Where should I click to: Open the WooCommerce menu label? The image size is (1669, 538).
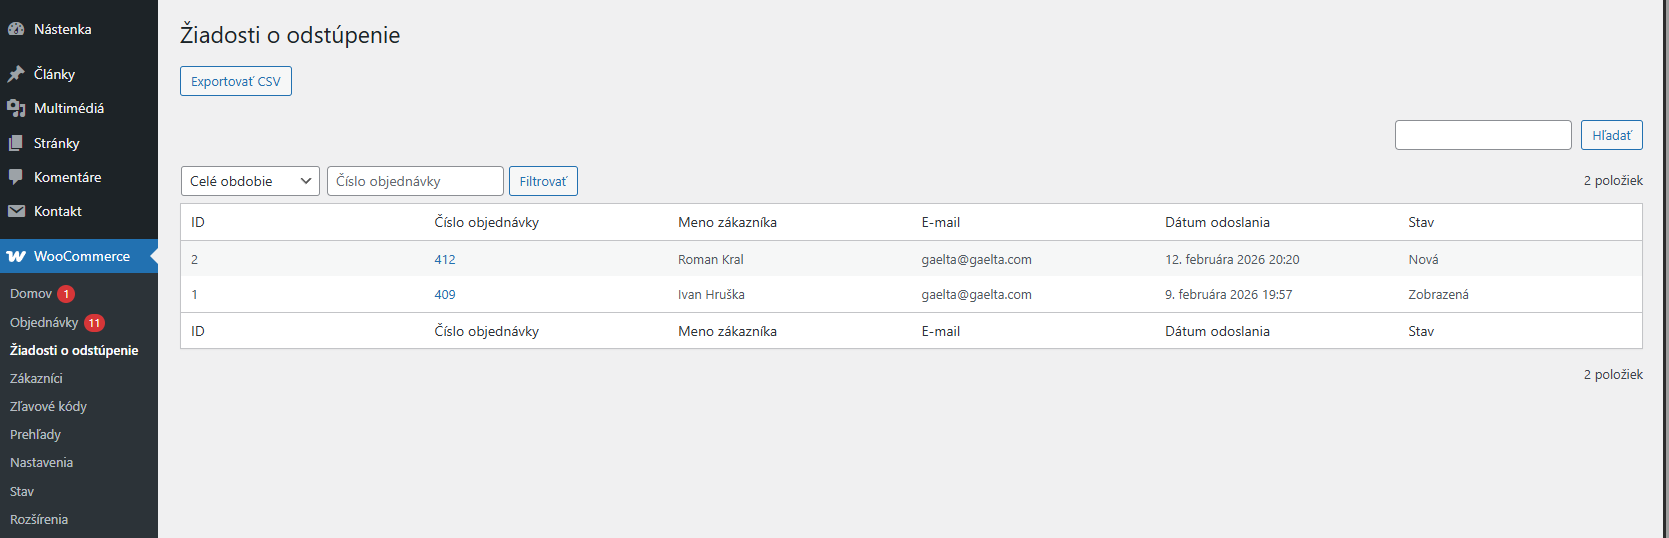pyautogui.click(x=82, y=256)
